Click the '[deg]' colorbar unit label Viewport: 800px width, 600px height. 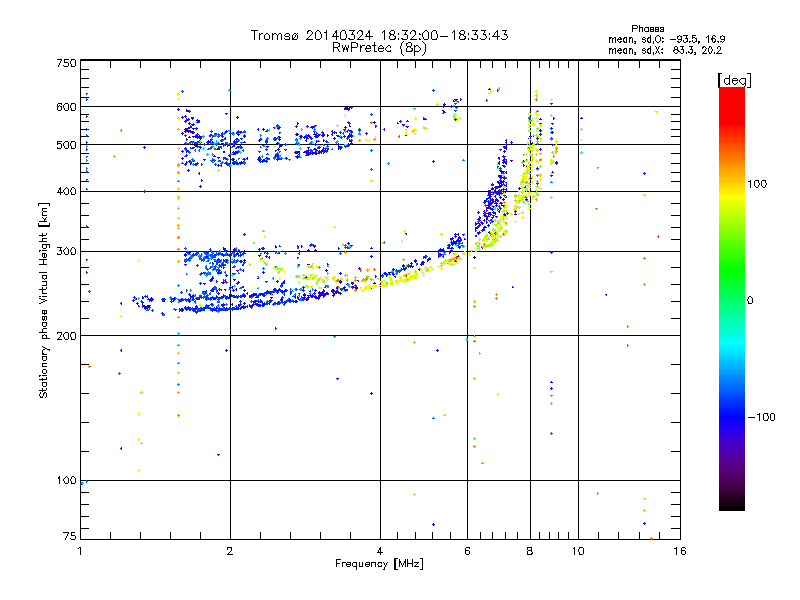click(x=734, y=80)
